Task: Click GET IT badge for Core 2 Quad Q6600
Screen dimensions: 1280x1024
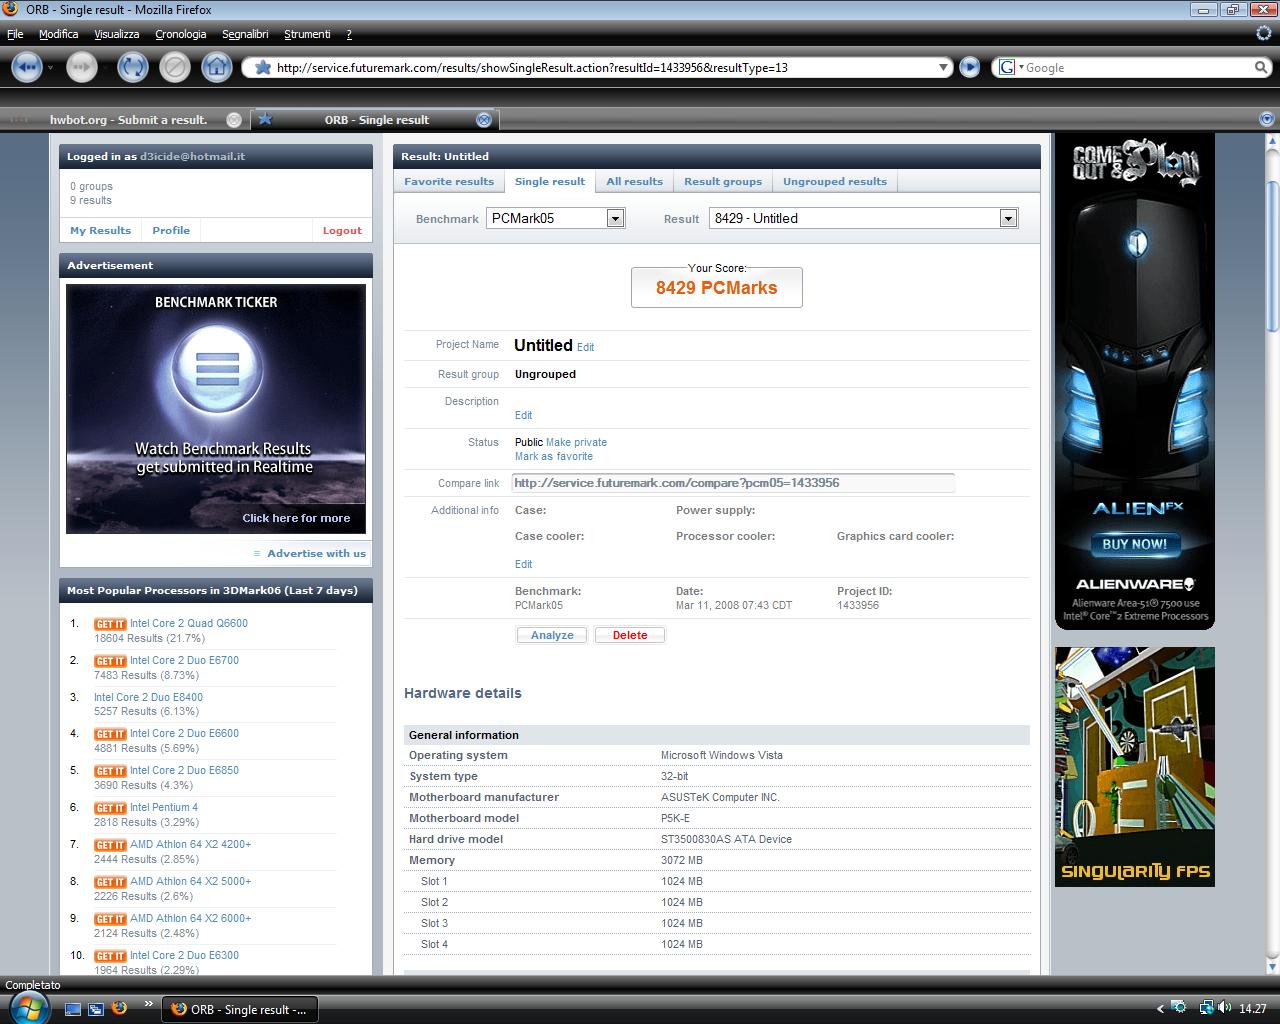Action: point(110,624)
